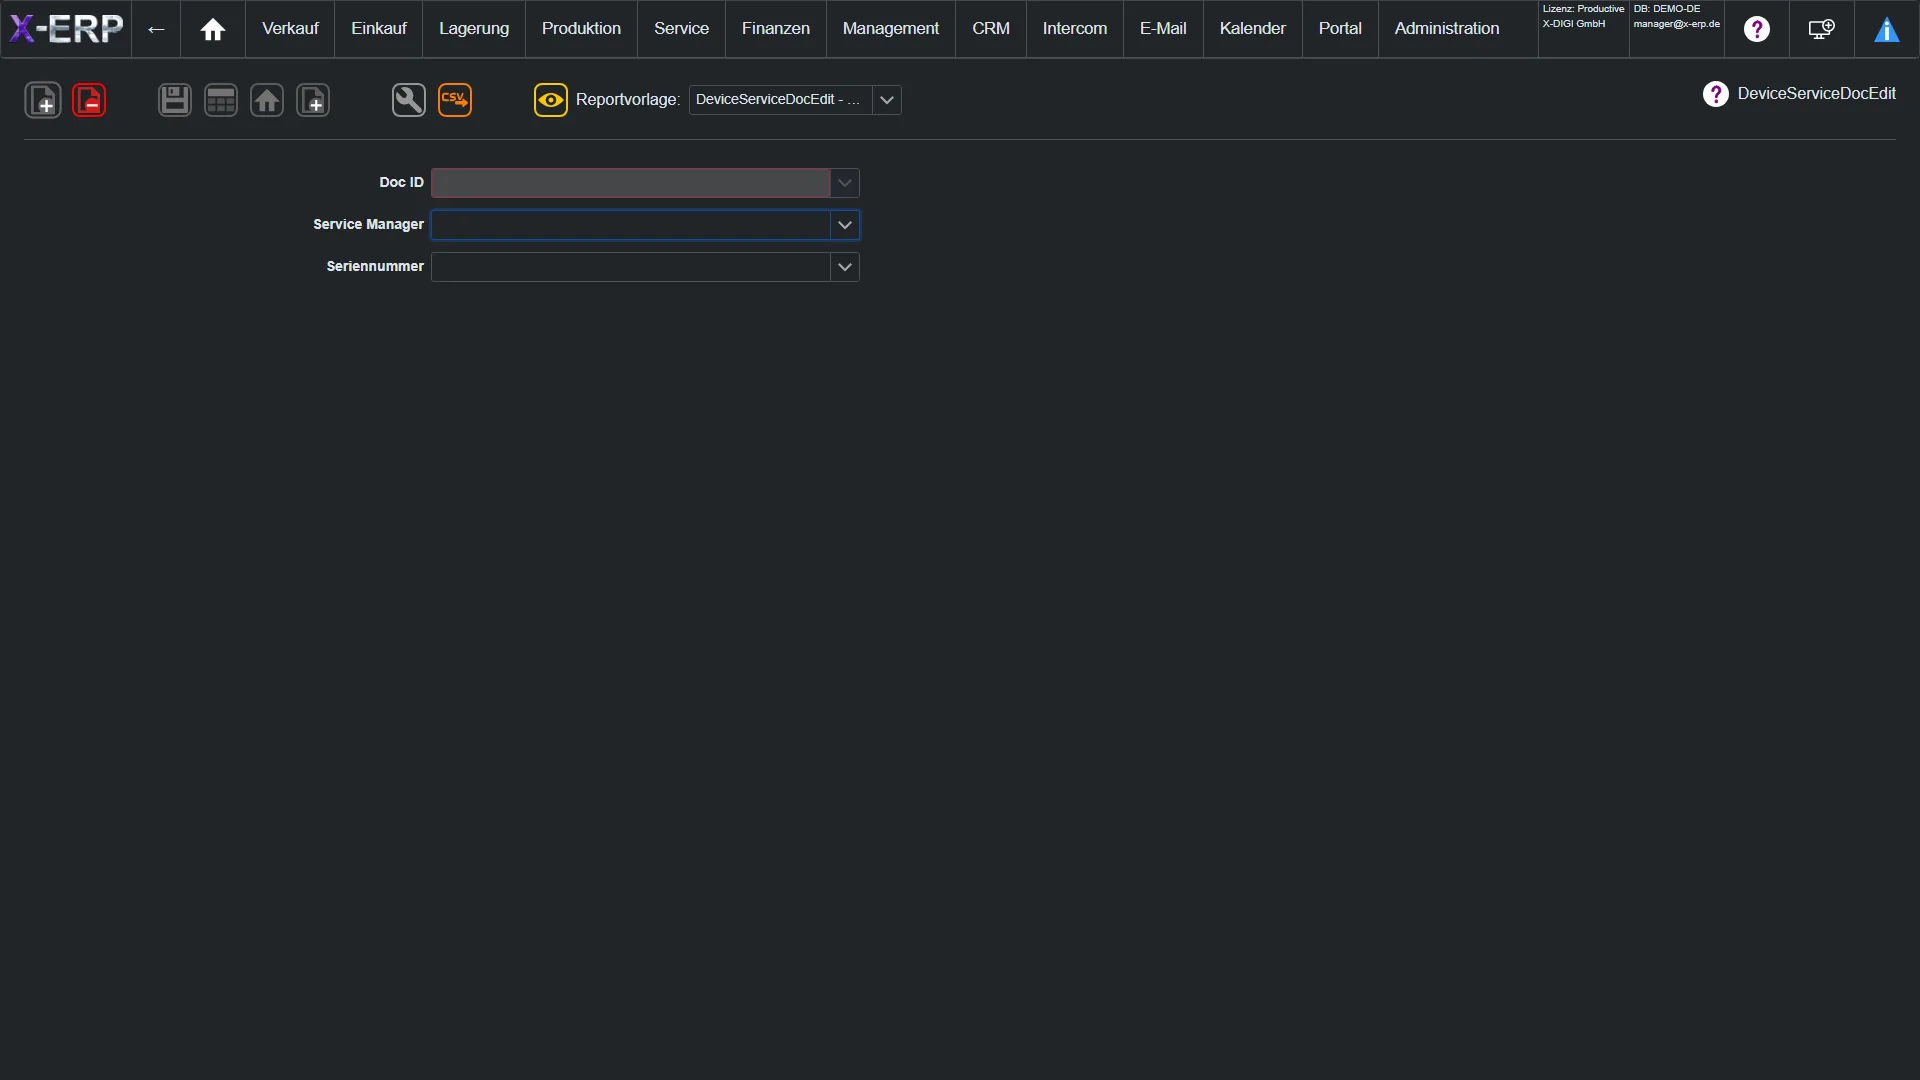
Task: Expand the Doc ID dropdown arrow
Action: (x=845, y=183)
